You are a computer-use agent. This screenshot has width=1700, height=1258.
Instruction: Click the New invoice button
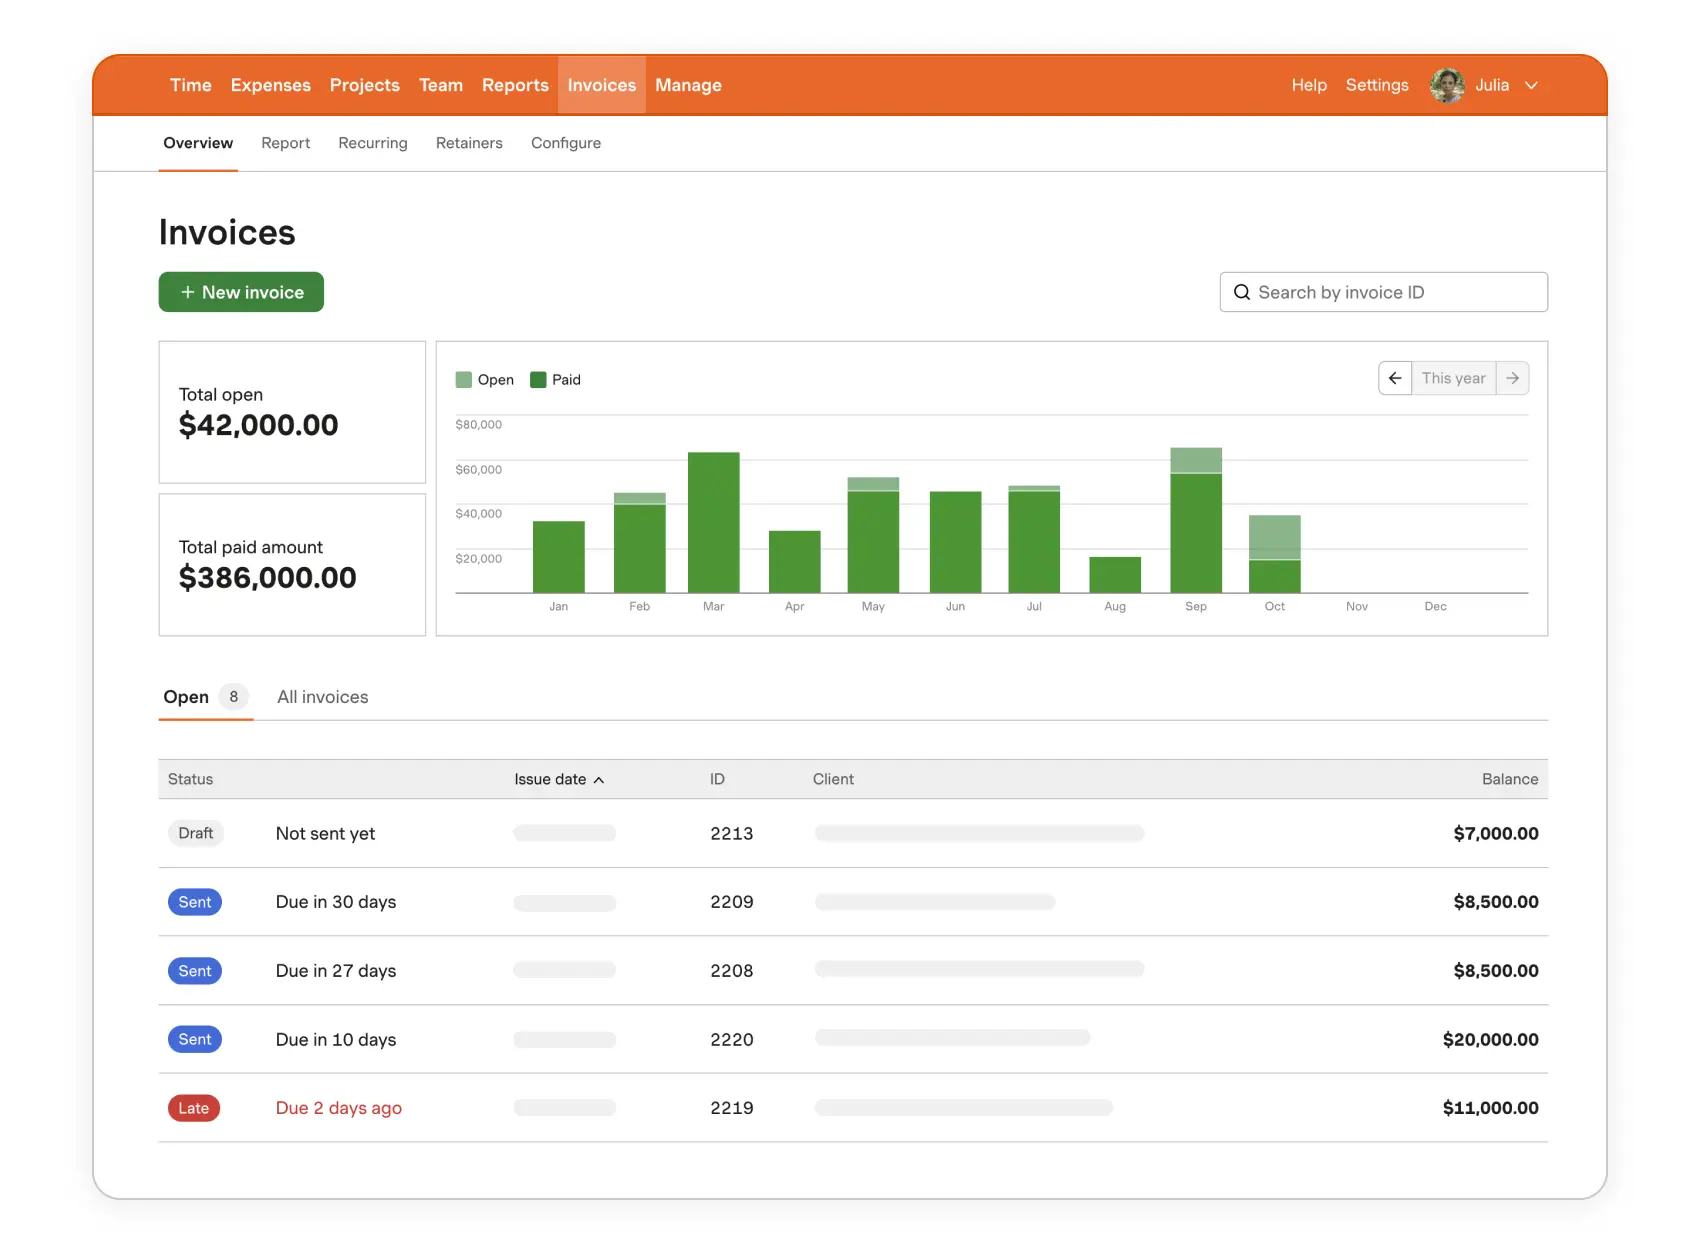(241, 292)
